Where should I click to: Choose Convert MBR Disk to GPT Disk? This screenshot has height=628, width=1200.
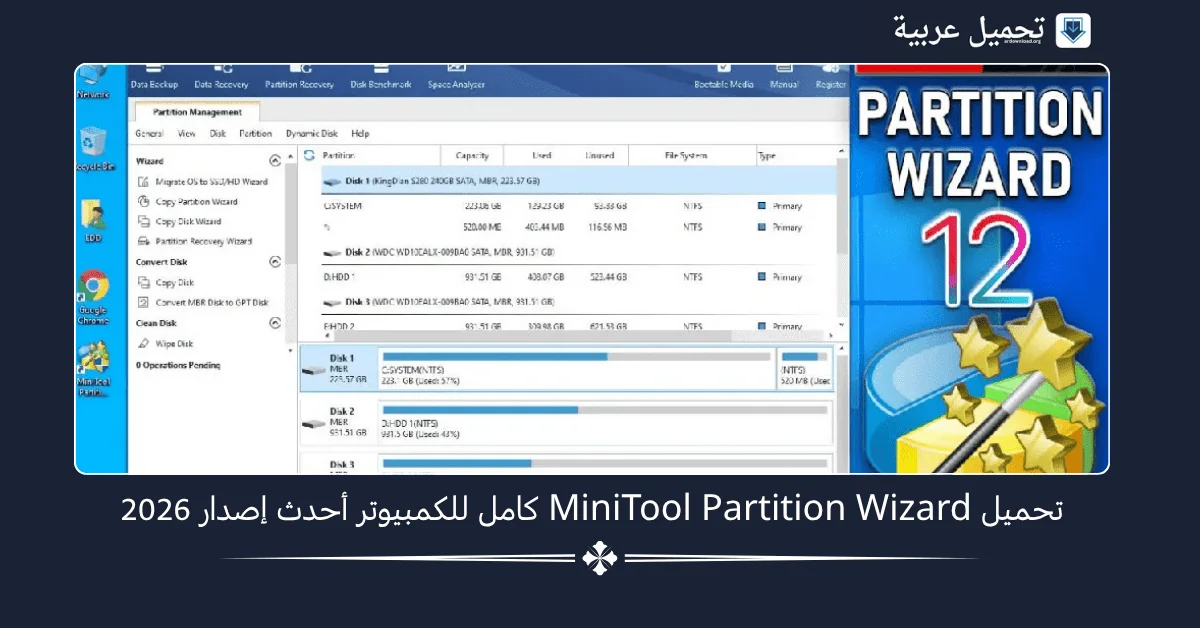[212, 303]
